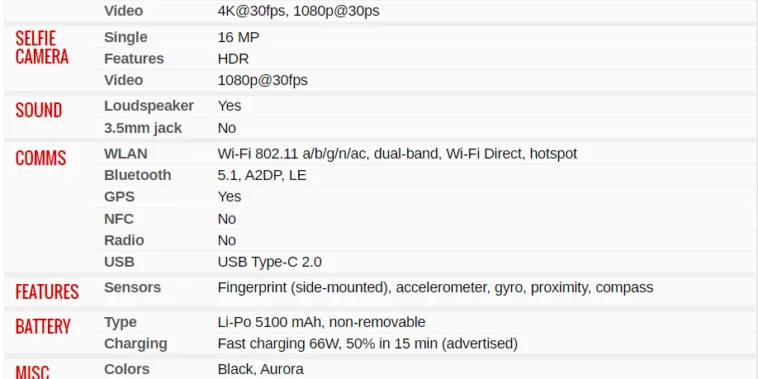Click the selfie camera Single label
758x379 pixels.
tap(126, 37)
